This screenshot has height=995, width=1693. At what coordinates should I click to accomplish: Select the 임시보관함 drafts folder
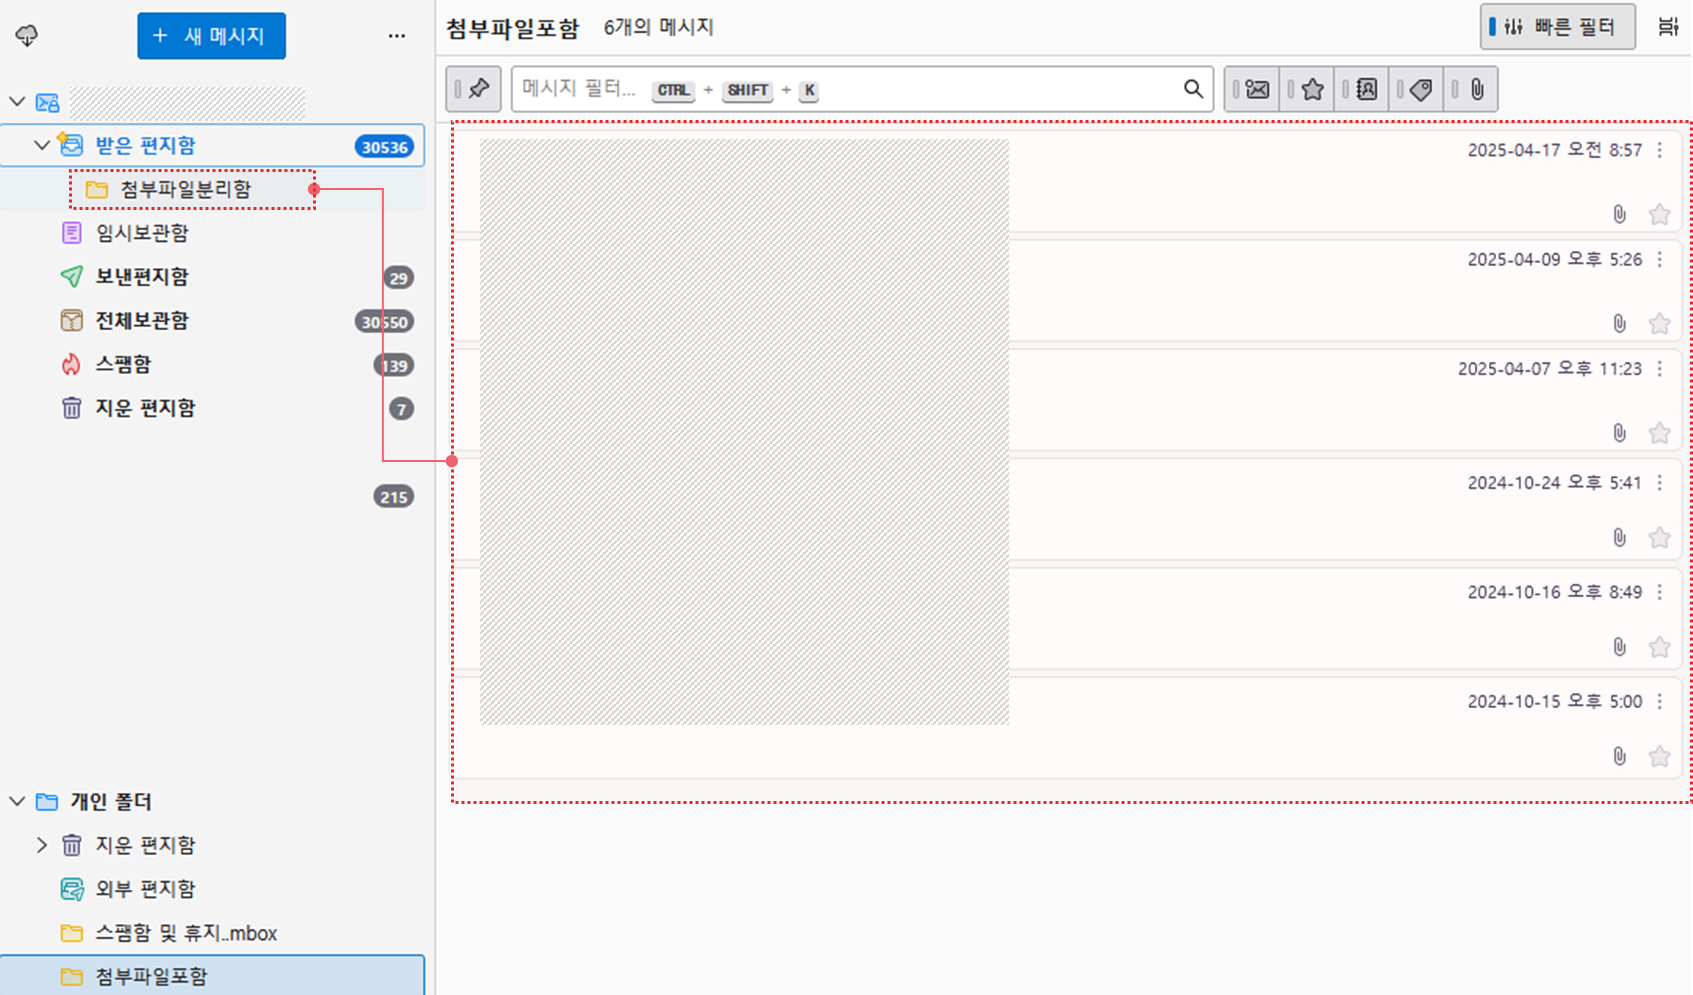click(x=141, y=233)
